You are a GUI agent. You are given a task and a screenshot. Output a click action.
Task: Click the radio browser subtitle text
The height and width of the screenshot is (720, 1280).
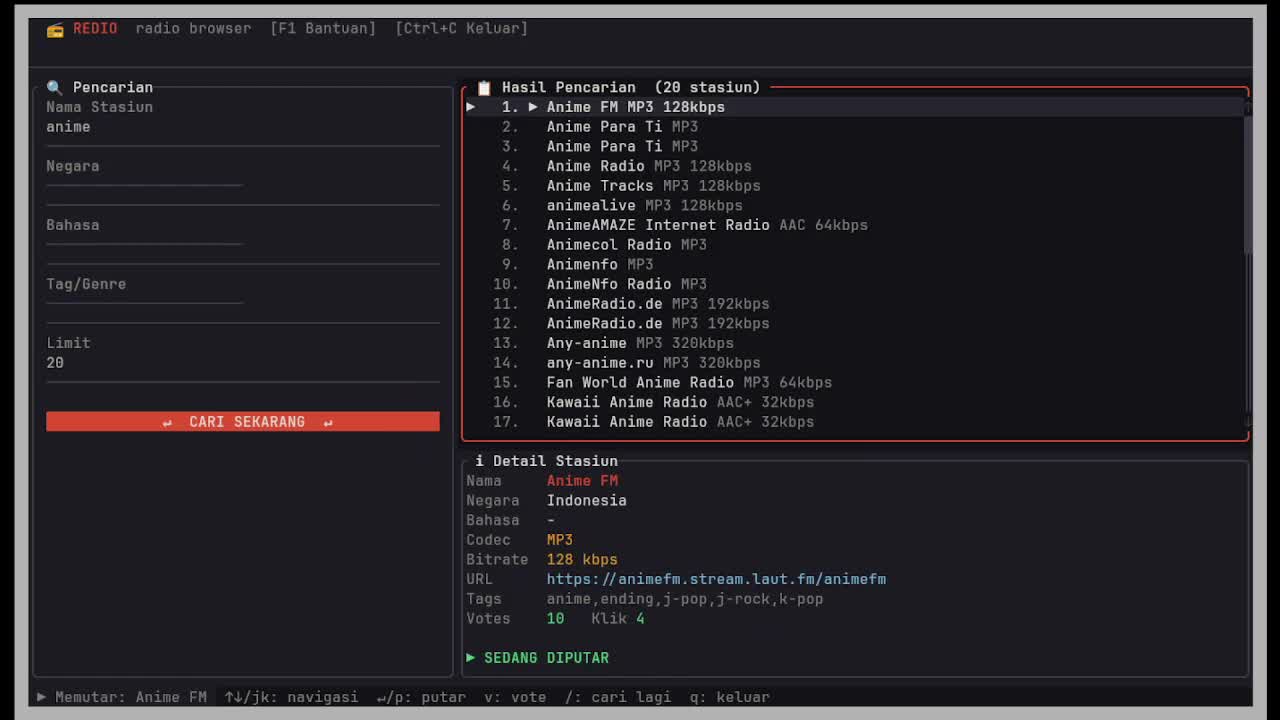[194, 28]
